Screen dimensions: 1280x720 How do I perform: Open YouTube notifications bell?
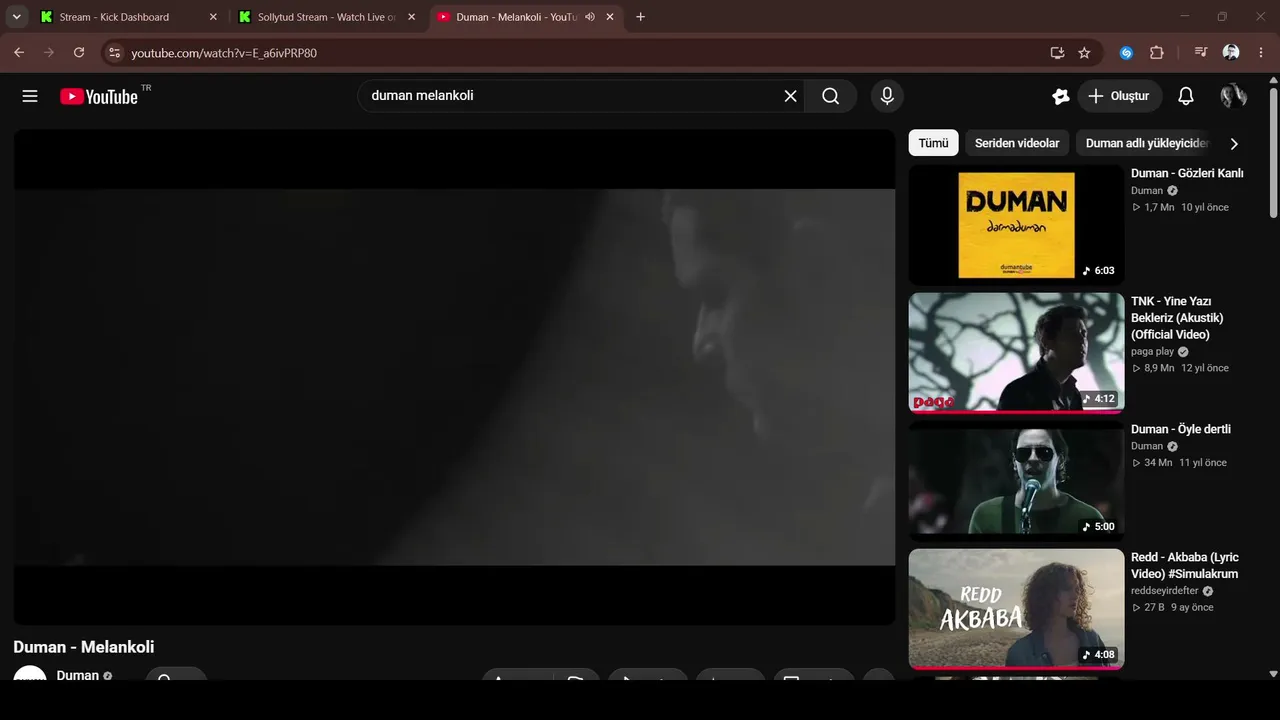pyautogui.click(x=1185, y=96)
